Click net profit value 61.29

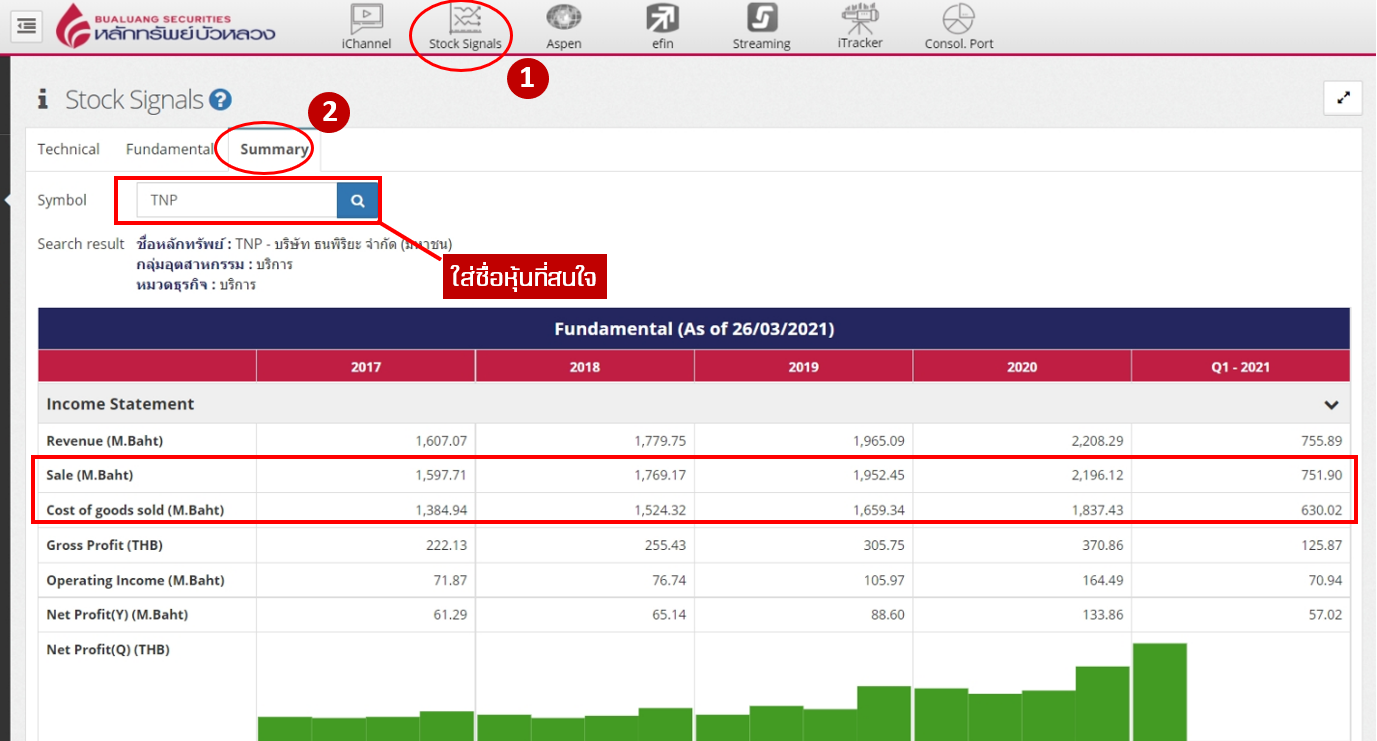pos(449,614)
